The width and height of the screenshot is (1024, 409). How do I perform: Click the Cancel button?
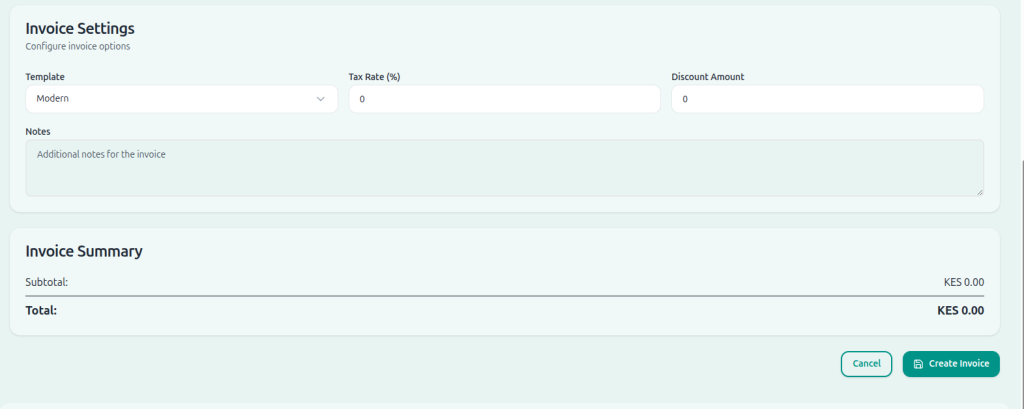[x=866, y=364]
